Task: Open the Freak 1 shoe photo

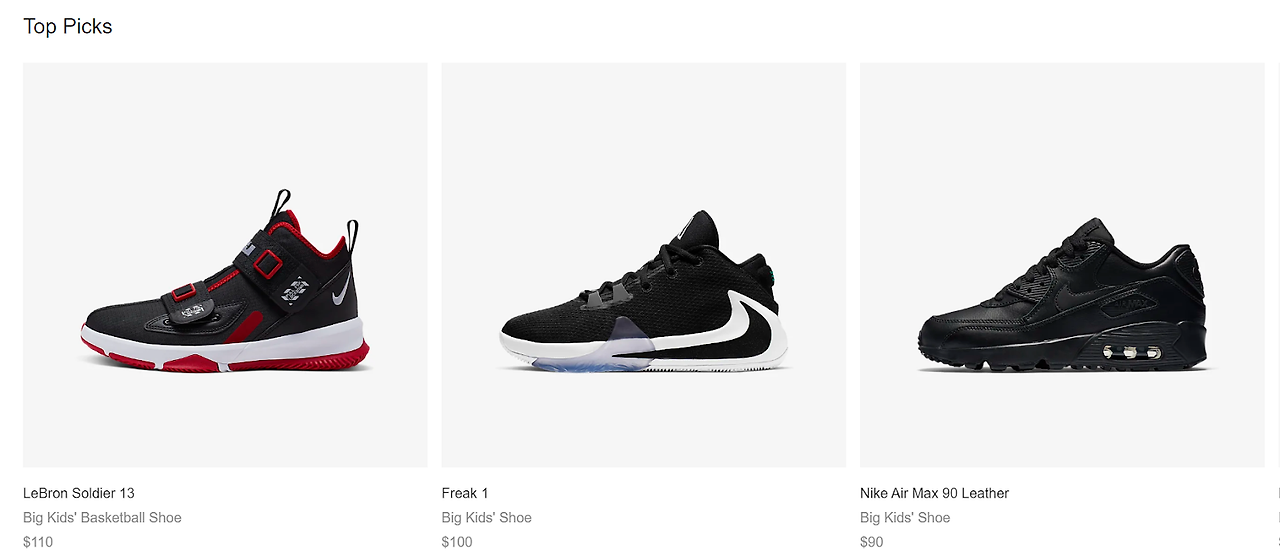Action: click(x=643, y=265)
